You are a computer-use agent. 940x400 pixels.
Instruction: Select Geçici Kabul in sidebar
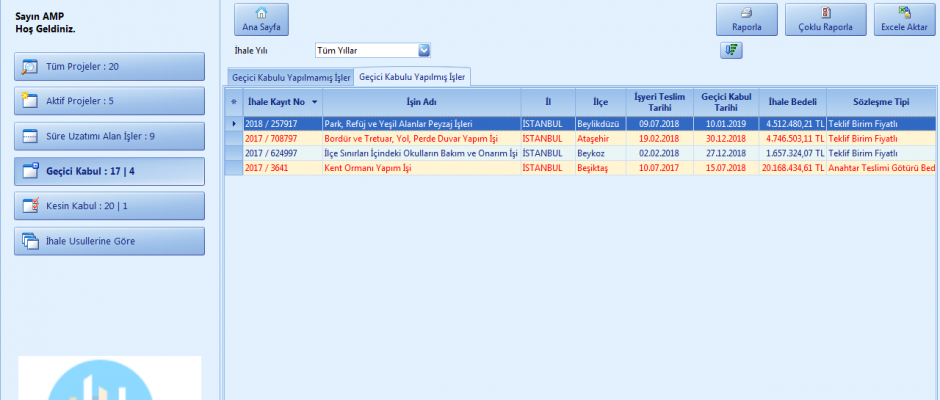point(110,171)
